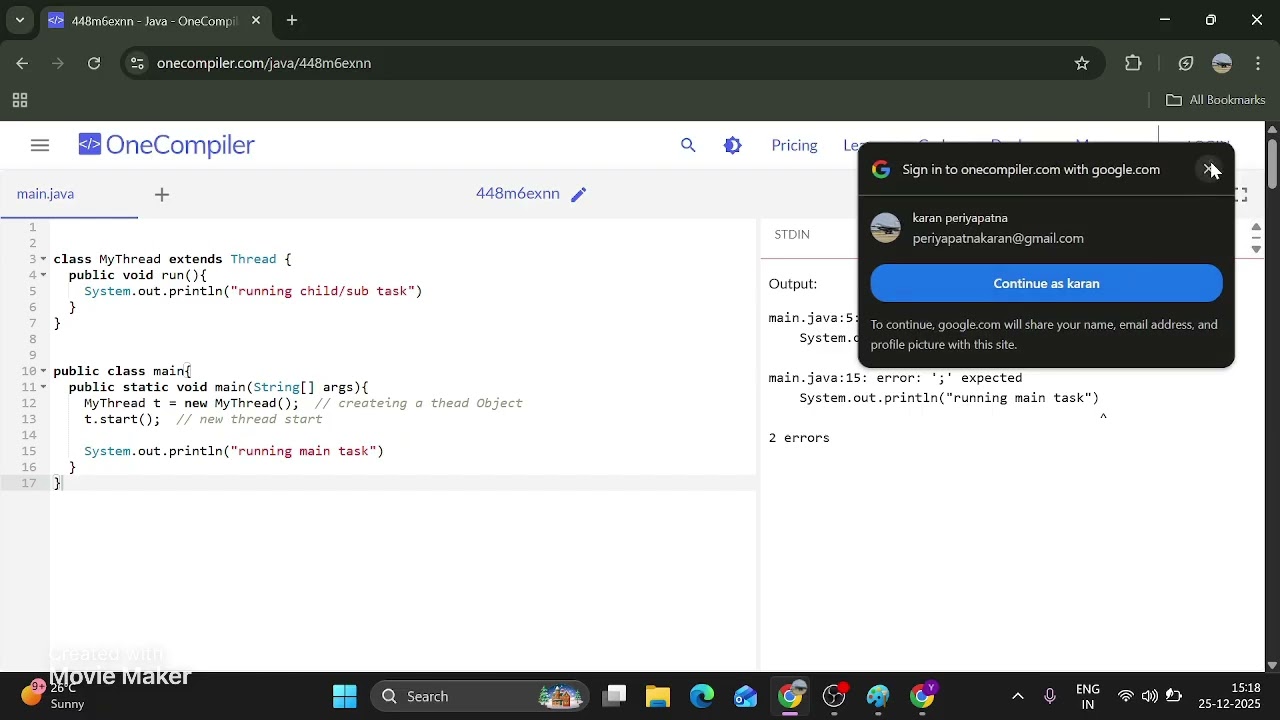Reload the current page
This screenshot has width=1280, height=720.
(94, 63)
